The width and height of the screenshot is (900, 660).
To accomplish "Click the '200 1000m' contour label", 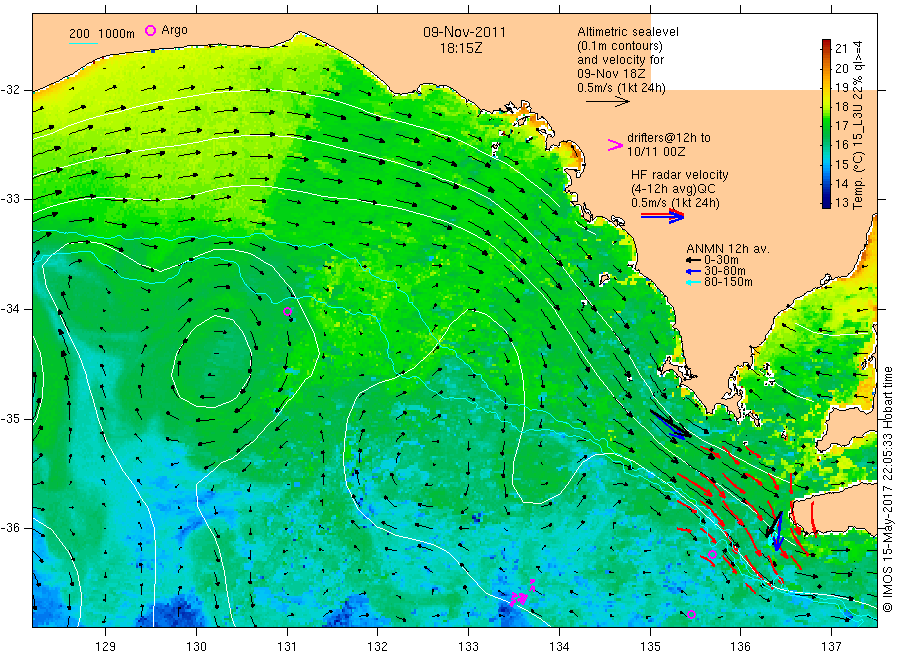I will click(102, 34).
